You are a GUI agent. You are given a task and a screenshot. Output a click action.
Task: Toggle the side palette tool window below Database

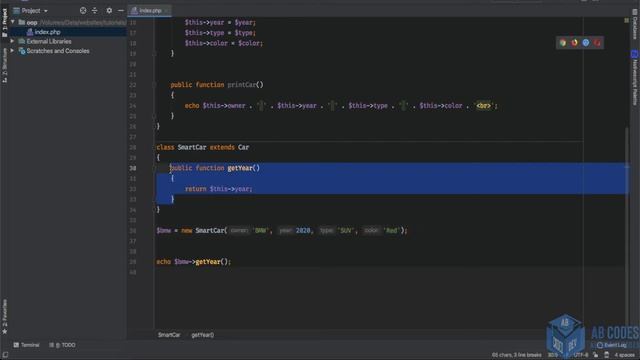tap(635, 78)
